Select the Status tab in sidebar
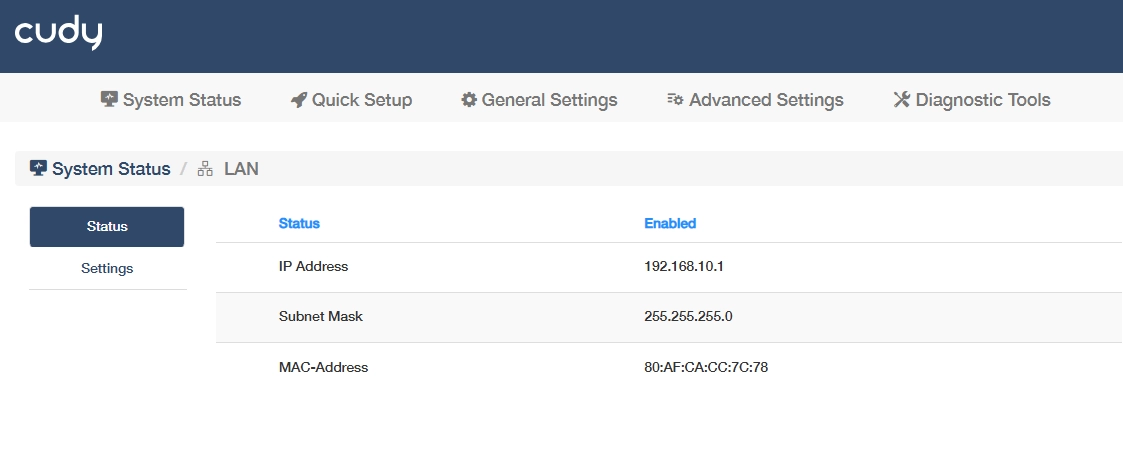This screenshot has height=451, width=1123. 107,226
